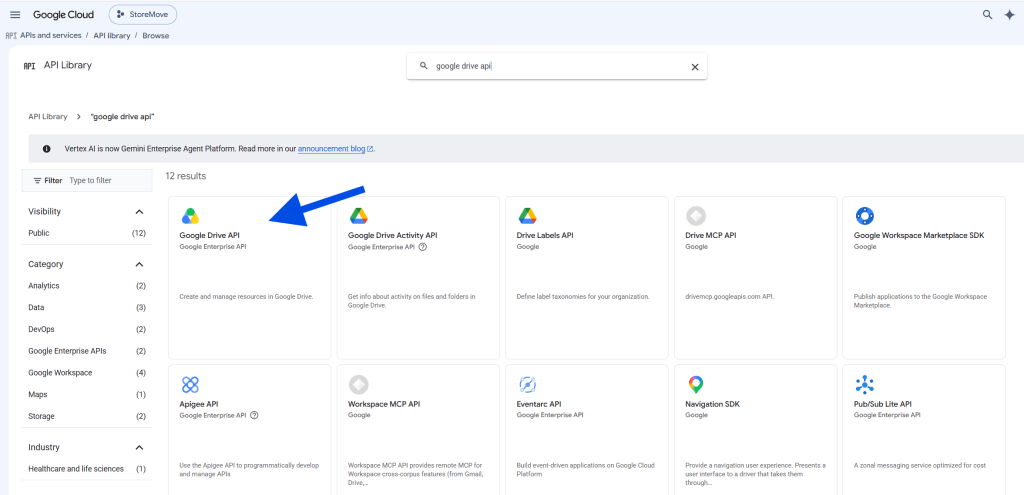This screenshot has width=1024, height=495.
Task: Open Workspace MCP API title
Action: point(384,404)
